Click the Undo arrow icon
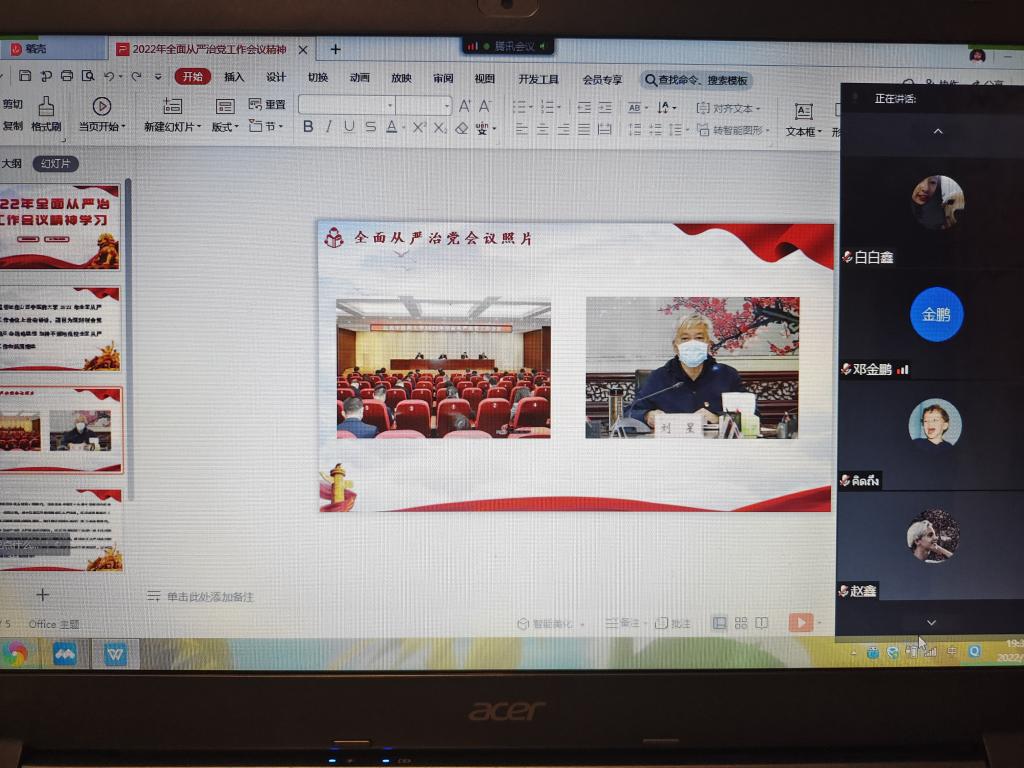The height and width of the screenshot is (768, 1024). pos(109,76)
